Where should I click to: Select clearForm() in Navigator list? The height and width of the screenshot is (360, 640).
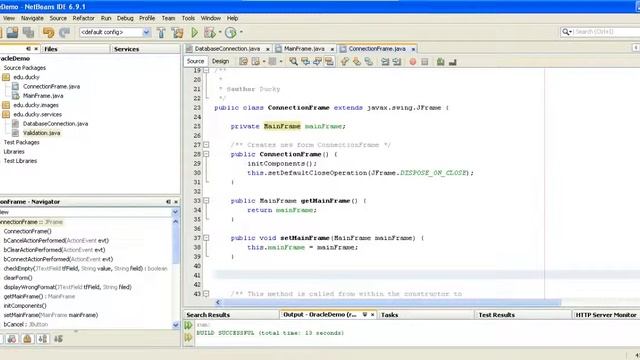[18, 278]
